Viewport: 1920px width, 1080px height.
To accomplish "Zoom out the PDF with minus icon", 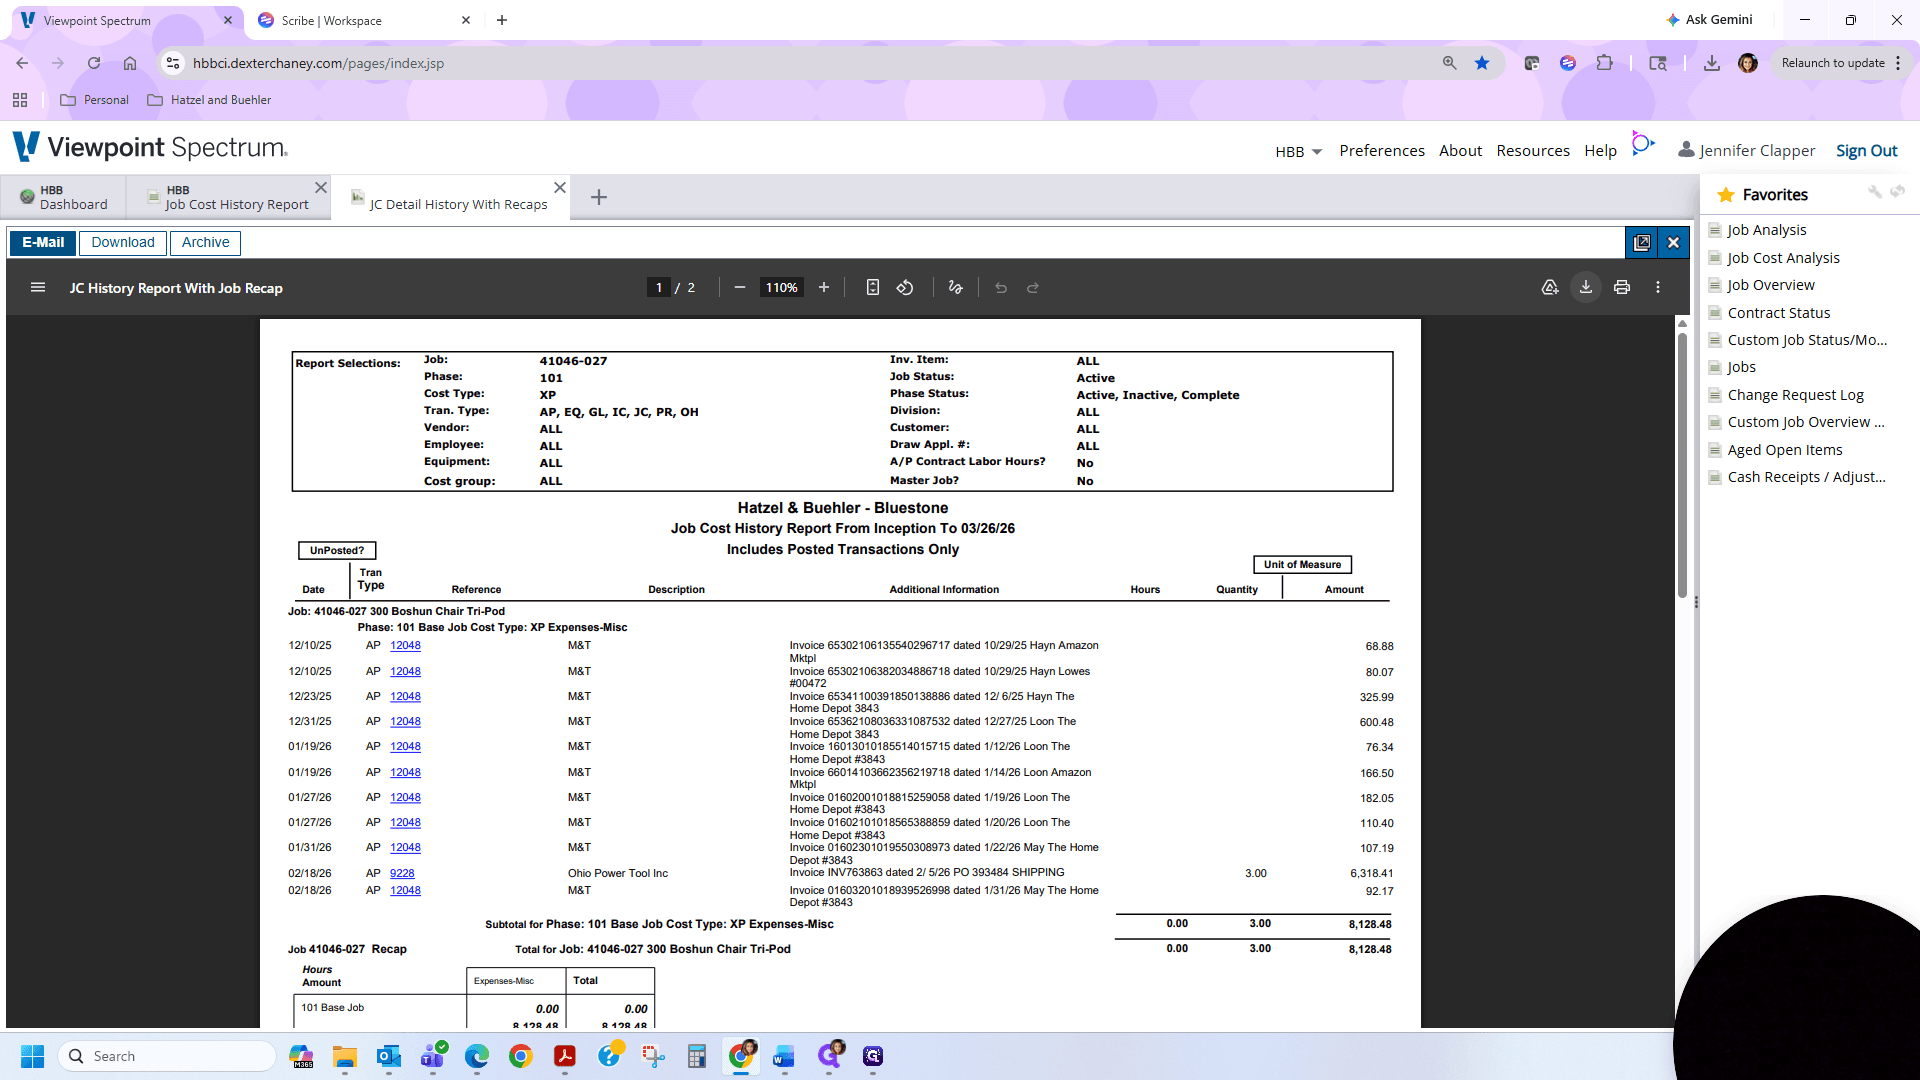I will (x=740, y=288).
